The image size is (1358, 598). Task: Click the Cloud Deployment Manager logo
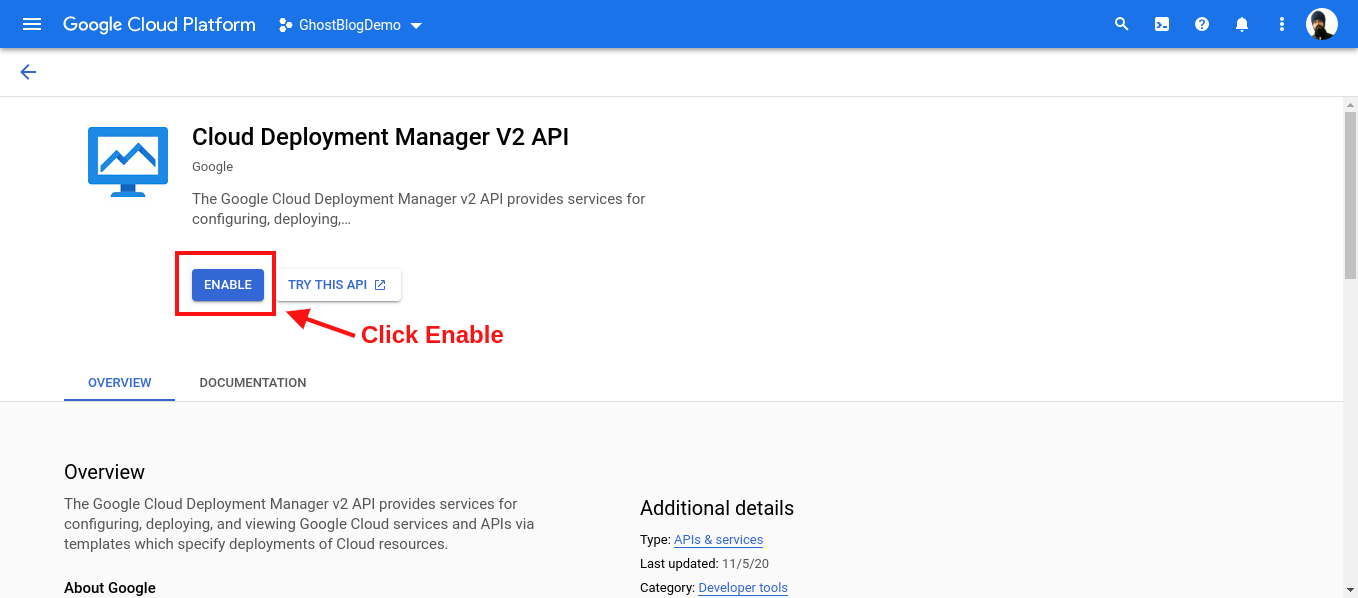coord(128,162)
